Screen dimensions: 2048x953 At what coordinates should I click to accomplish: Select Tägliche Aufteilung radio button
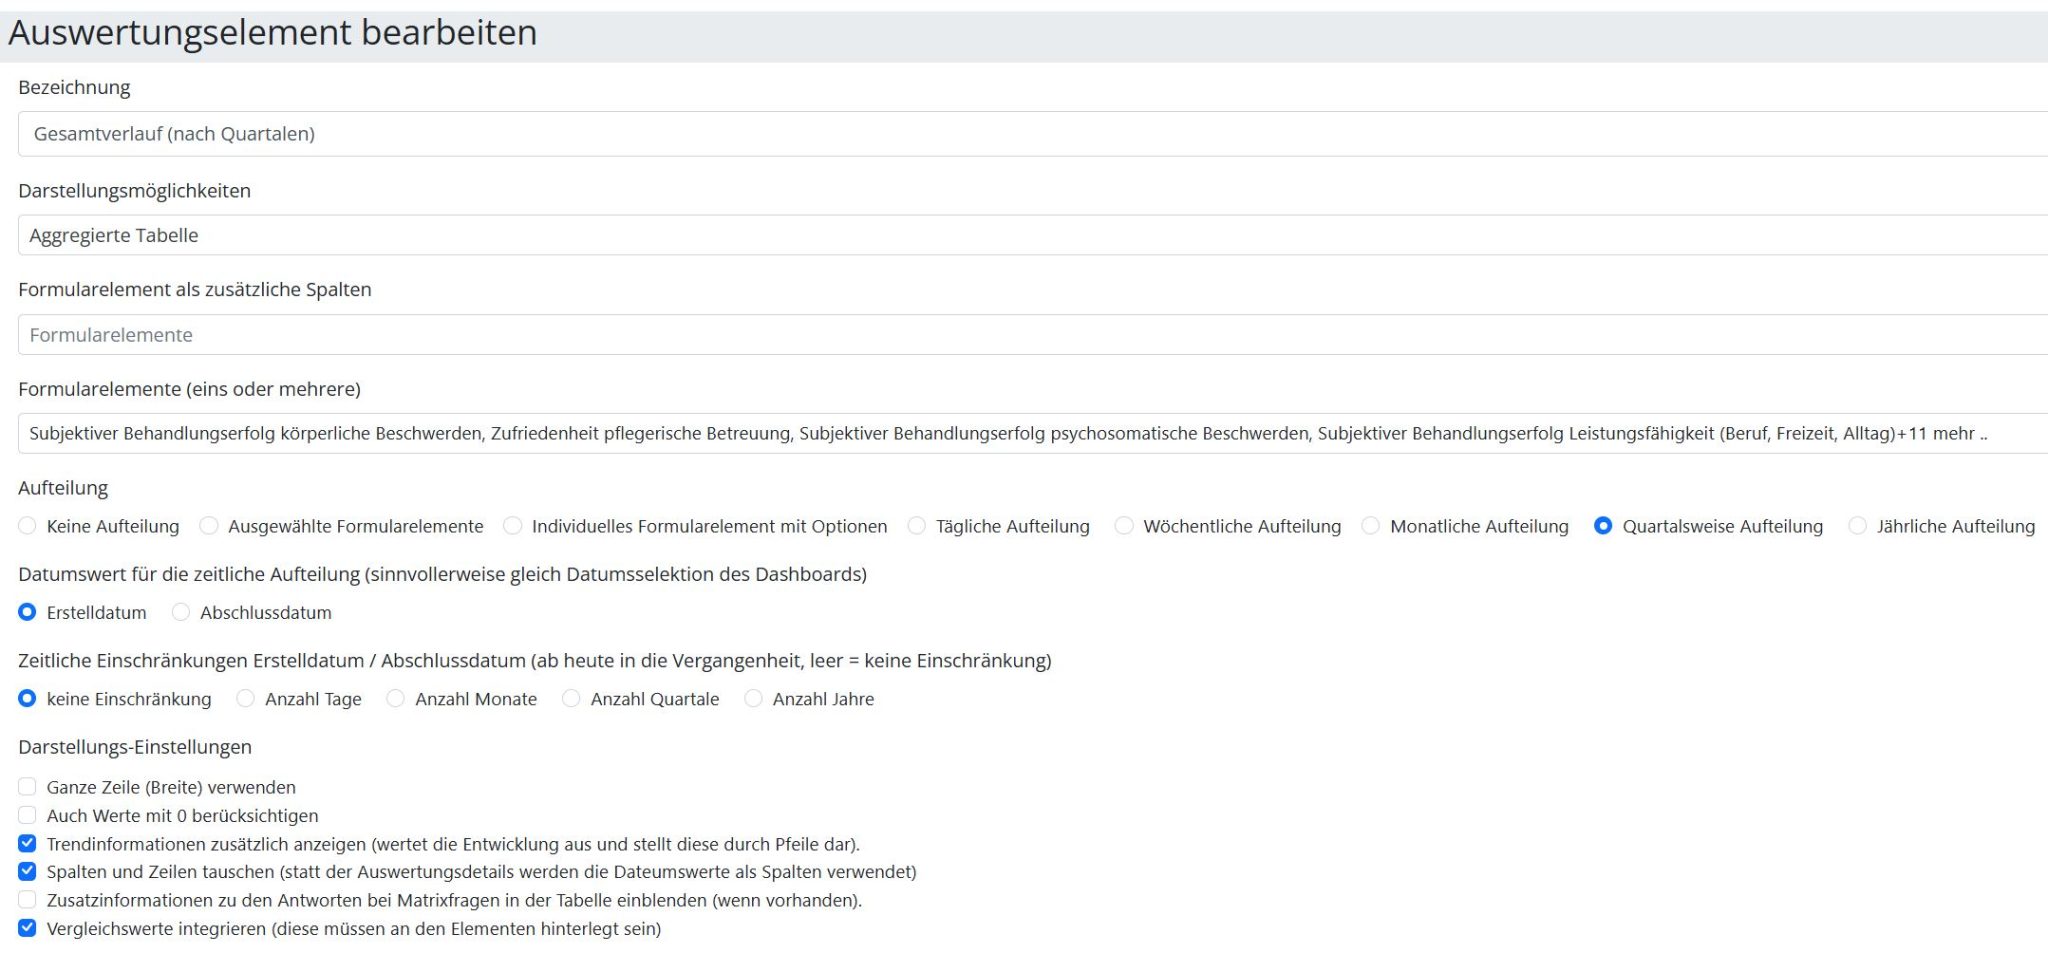point(917,526)
